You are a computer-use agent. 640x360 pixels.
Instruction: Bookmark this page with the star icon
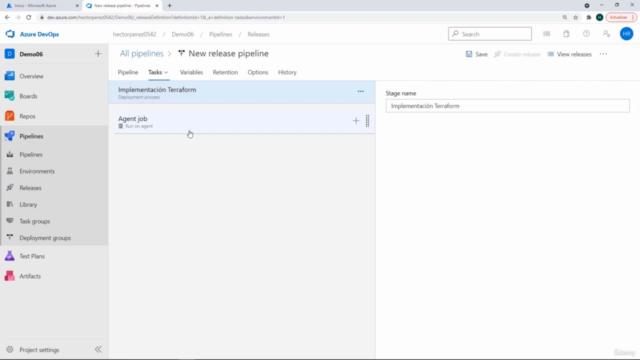point(576,17)
